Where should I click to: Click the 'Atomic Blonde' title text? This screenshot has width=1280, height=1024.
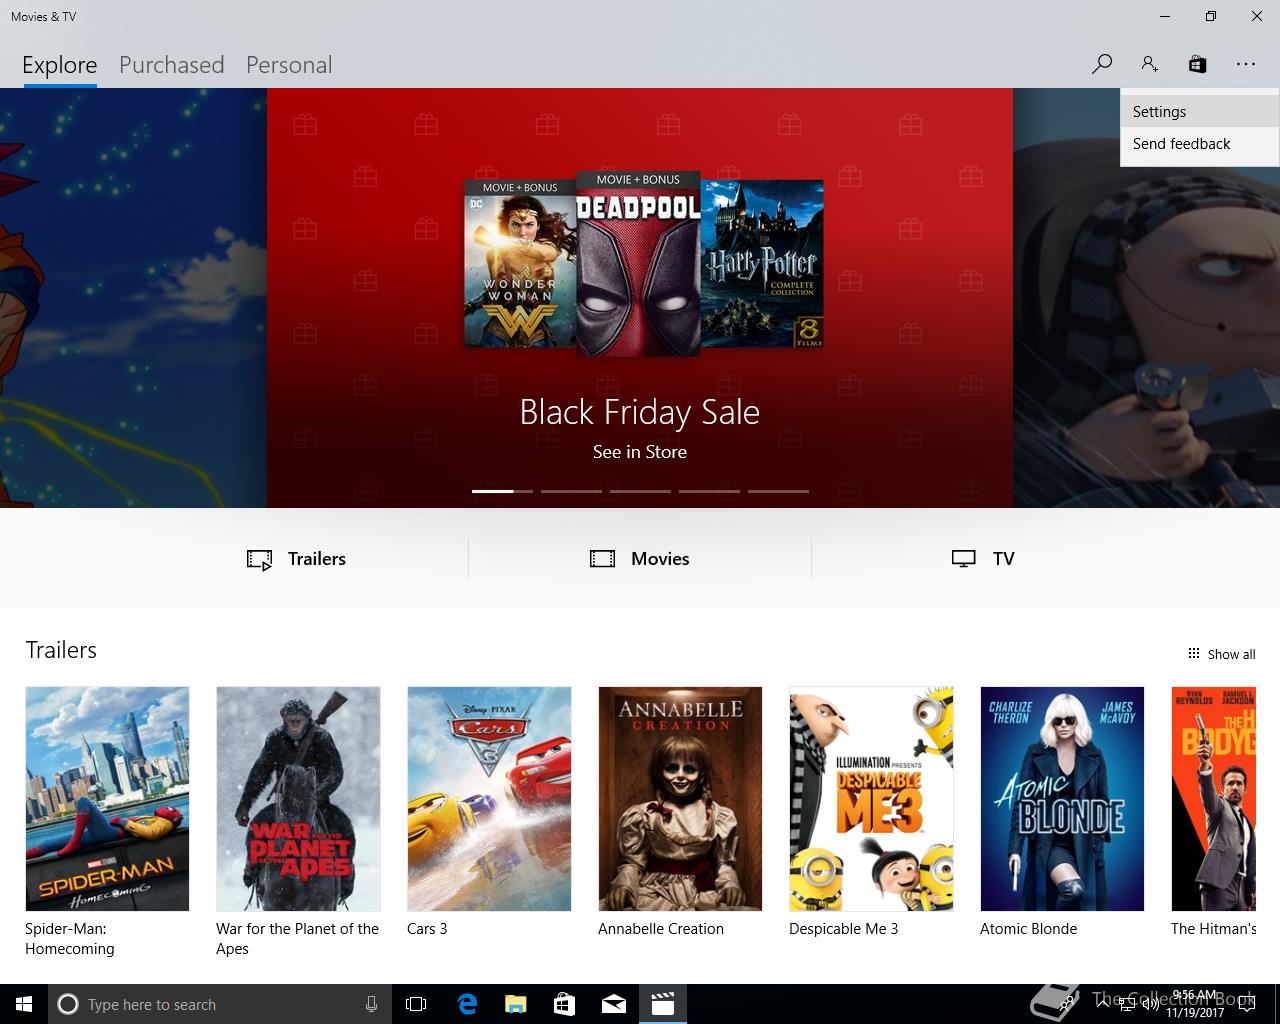(1028, 929)
